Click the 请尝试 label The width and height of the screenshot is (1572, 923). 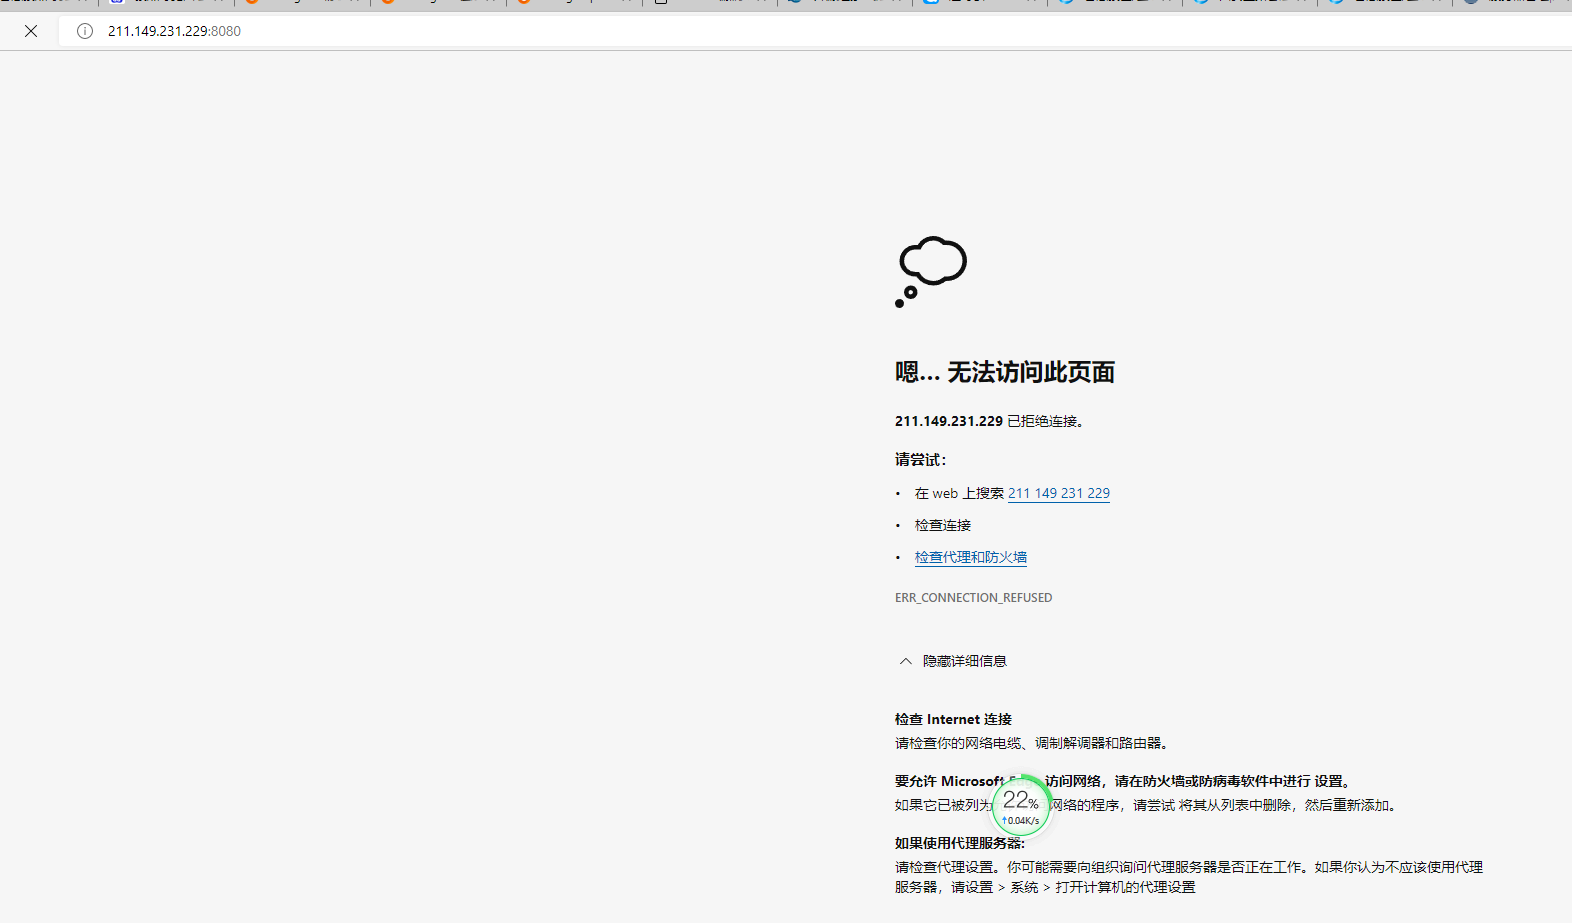click(920, 460)
